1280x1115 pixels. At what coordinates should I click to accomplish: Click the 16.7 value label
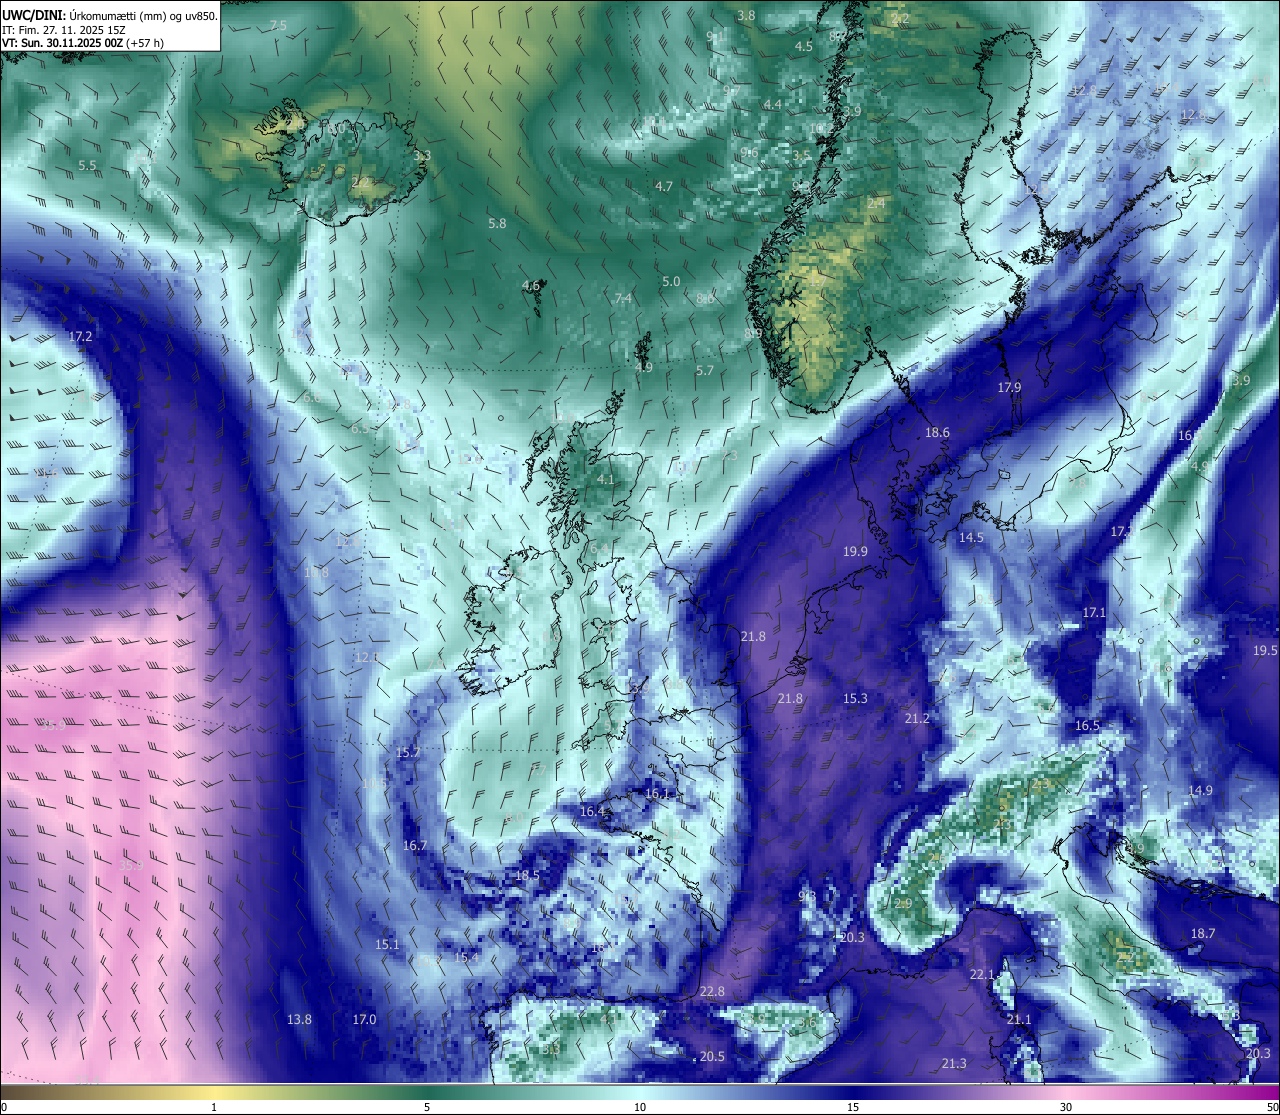tap(415, 846)
